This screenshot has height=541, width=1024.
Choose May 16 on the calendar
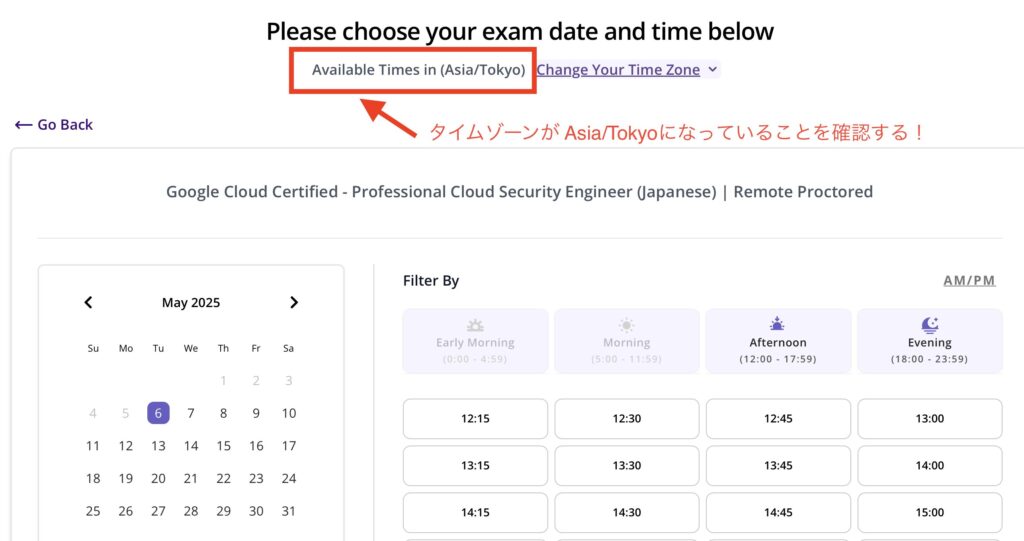[x=256, y=446]
